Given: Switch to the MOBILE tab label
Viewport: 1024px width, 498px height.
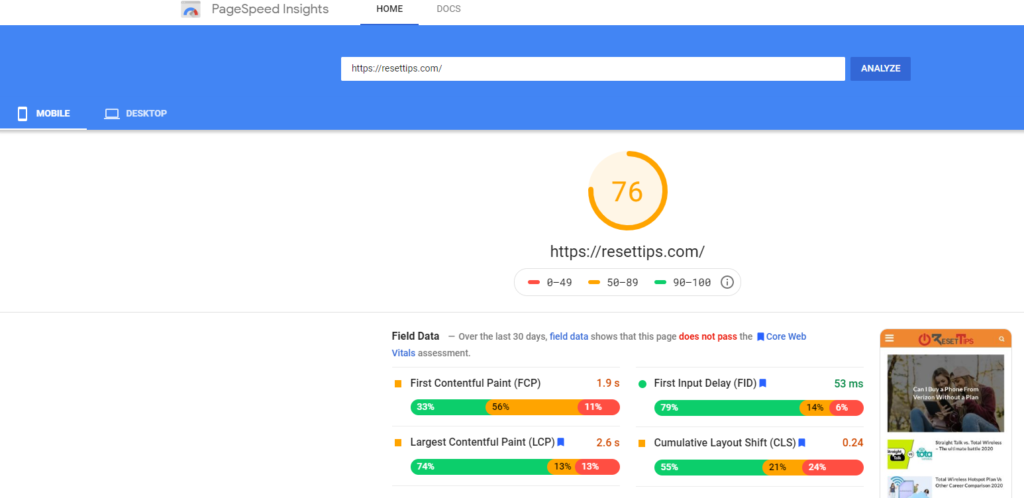Looking at the screenshot, I should (53, 114).
